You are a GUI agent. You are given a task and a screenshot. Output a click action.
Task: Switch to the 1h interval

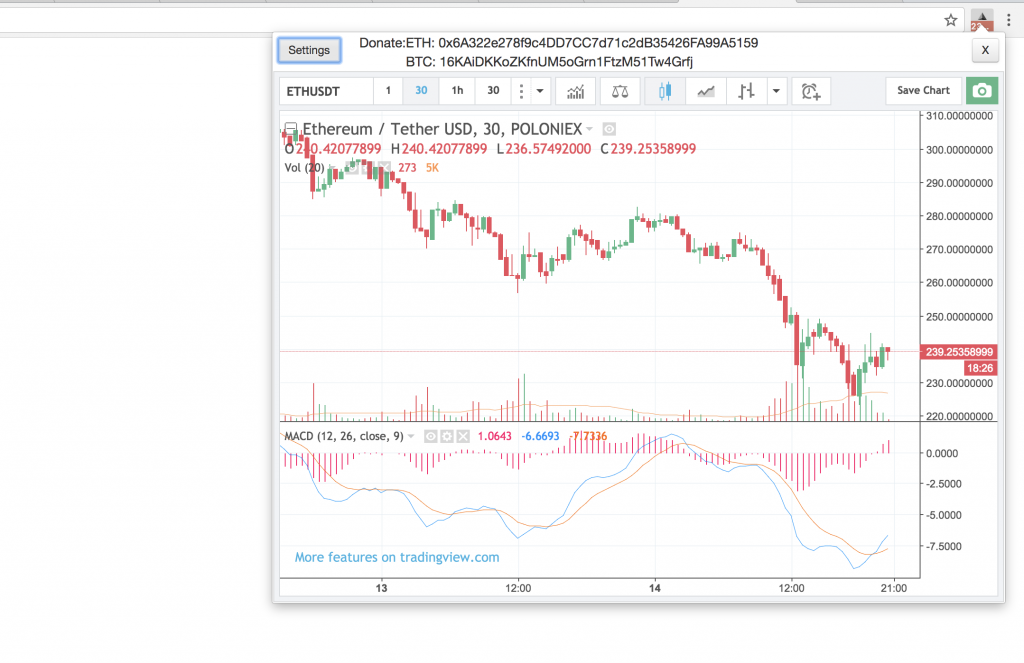tap(457, 91)
